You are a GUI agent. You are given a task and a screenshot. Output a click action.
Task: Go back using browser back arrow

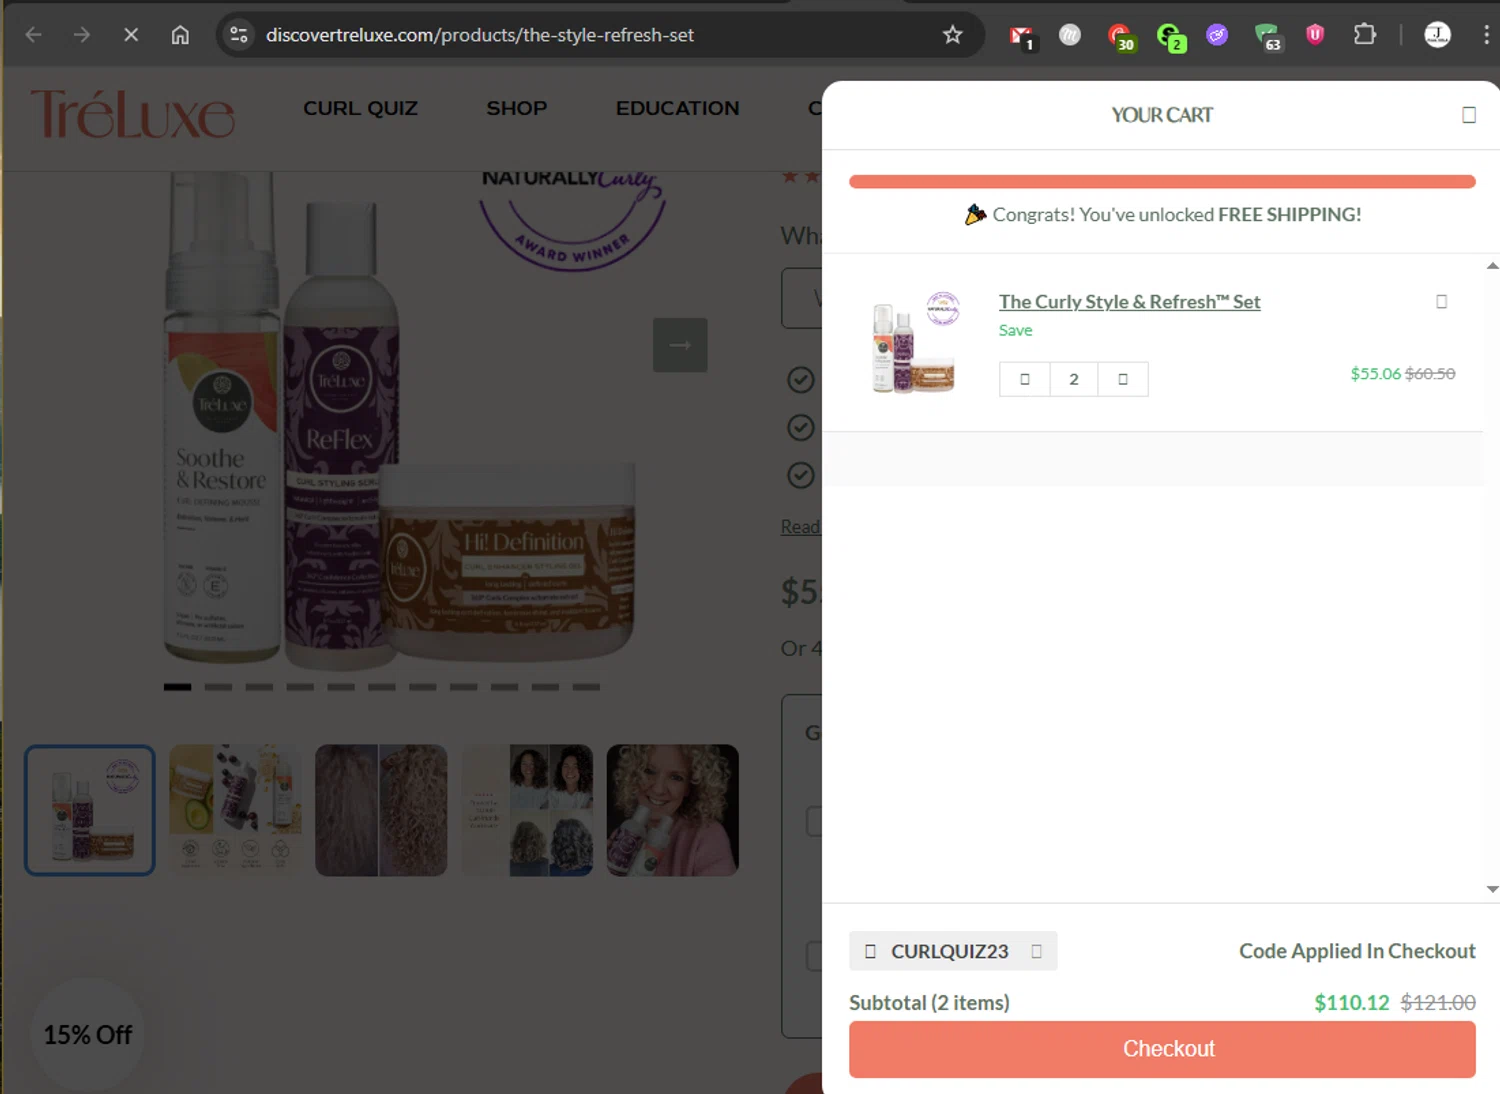(34, 35)
